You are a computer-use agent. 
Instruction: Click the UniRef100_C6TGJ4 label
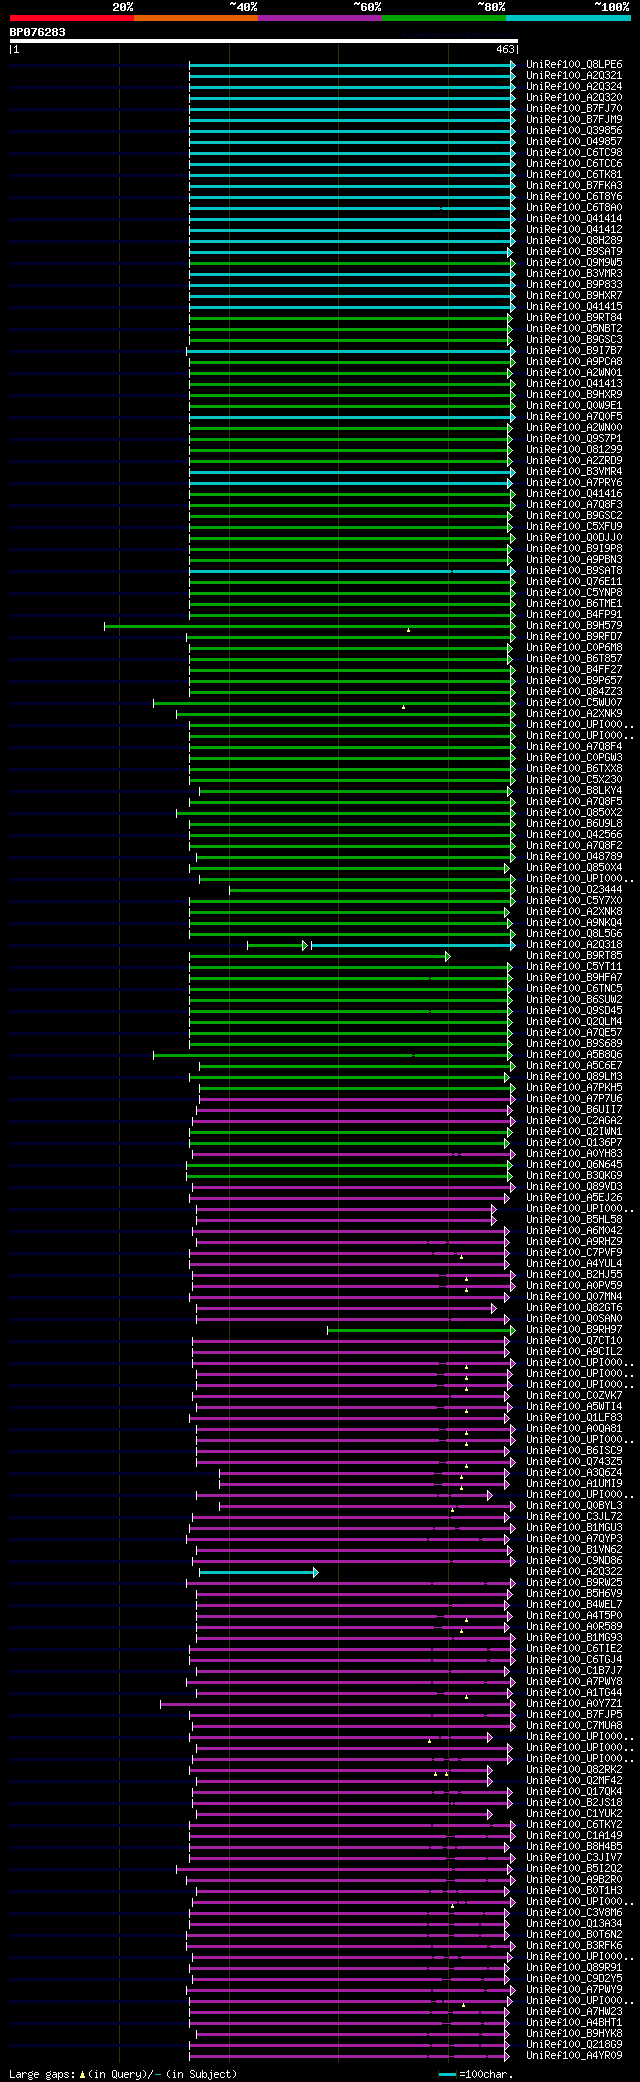[x=574, y=1660]
